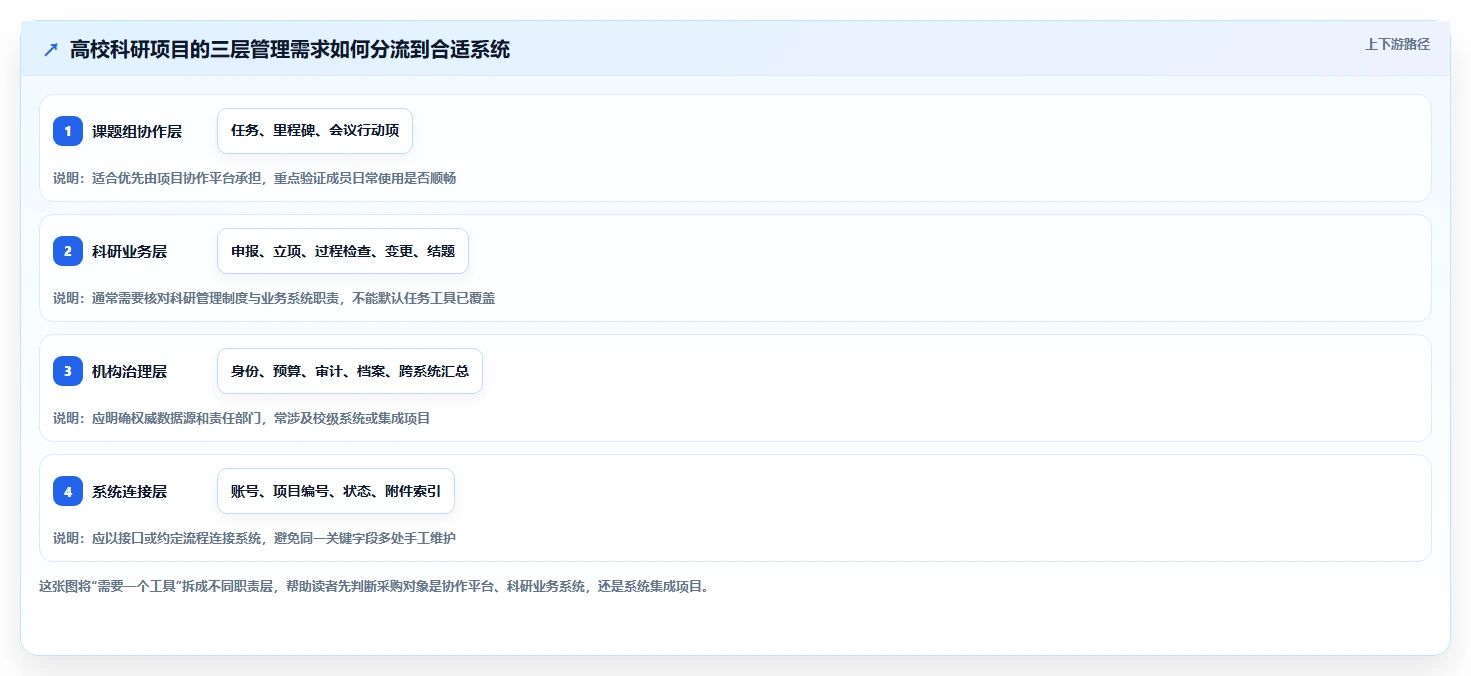Click the 上下游路径 label in header
1471x676 pixels.
coord(1397,44)
